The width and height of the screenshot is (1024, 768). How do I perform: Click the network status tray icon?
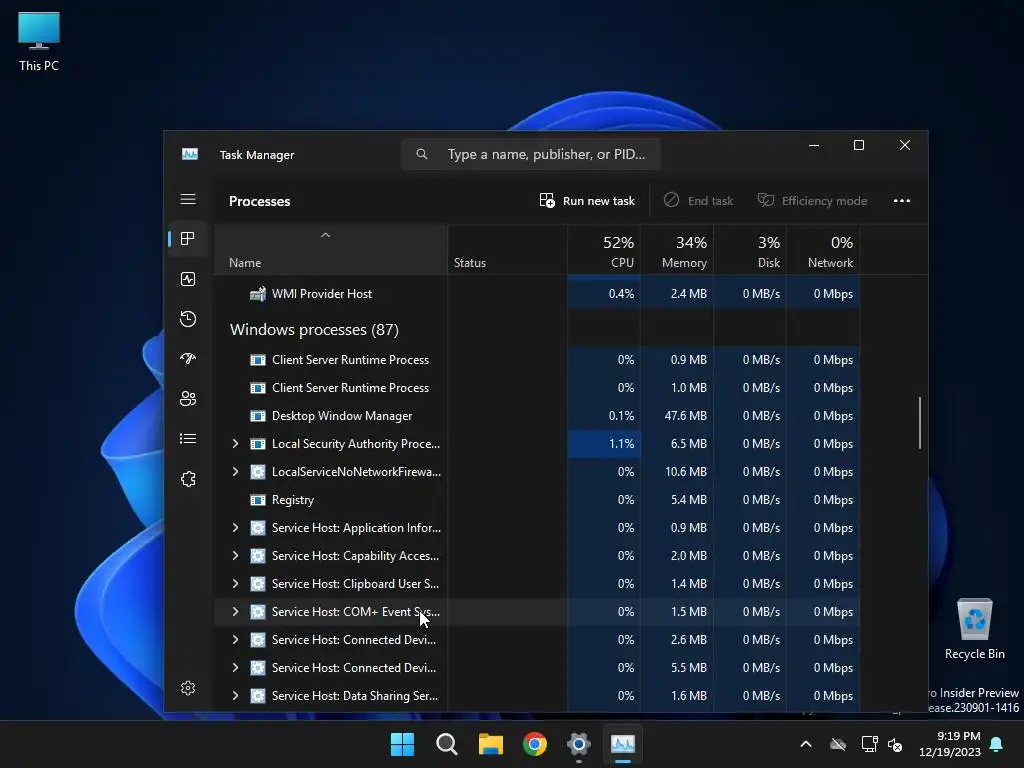pyautogui.click(x=869, y=744)
